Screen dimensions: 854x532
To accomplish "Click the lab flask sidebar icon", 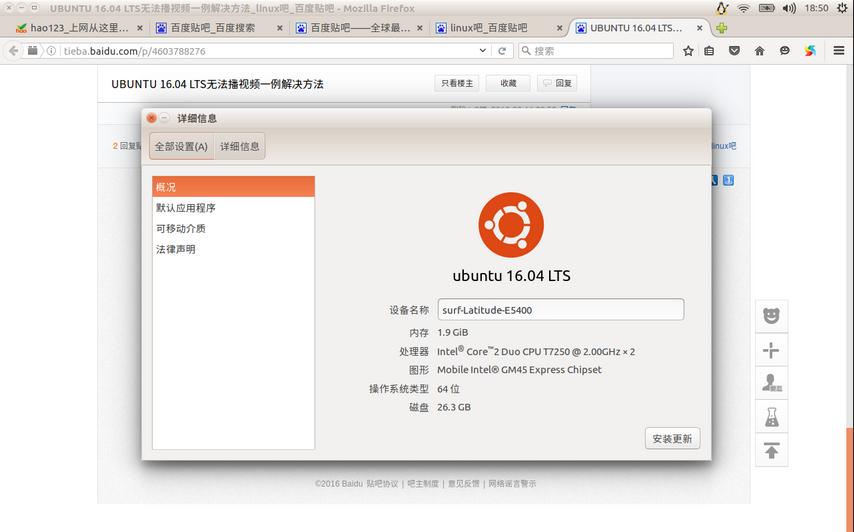I will (771, 417).
